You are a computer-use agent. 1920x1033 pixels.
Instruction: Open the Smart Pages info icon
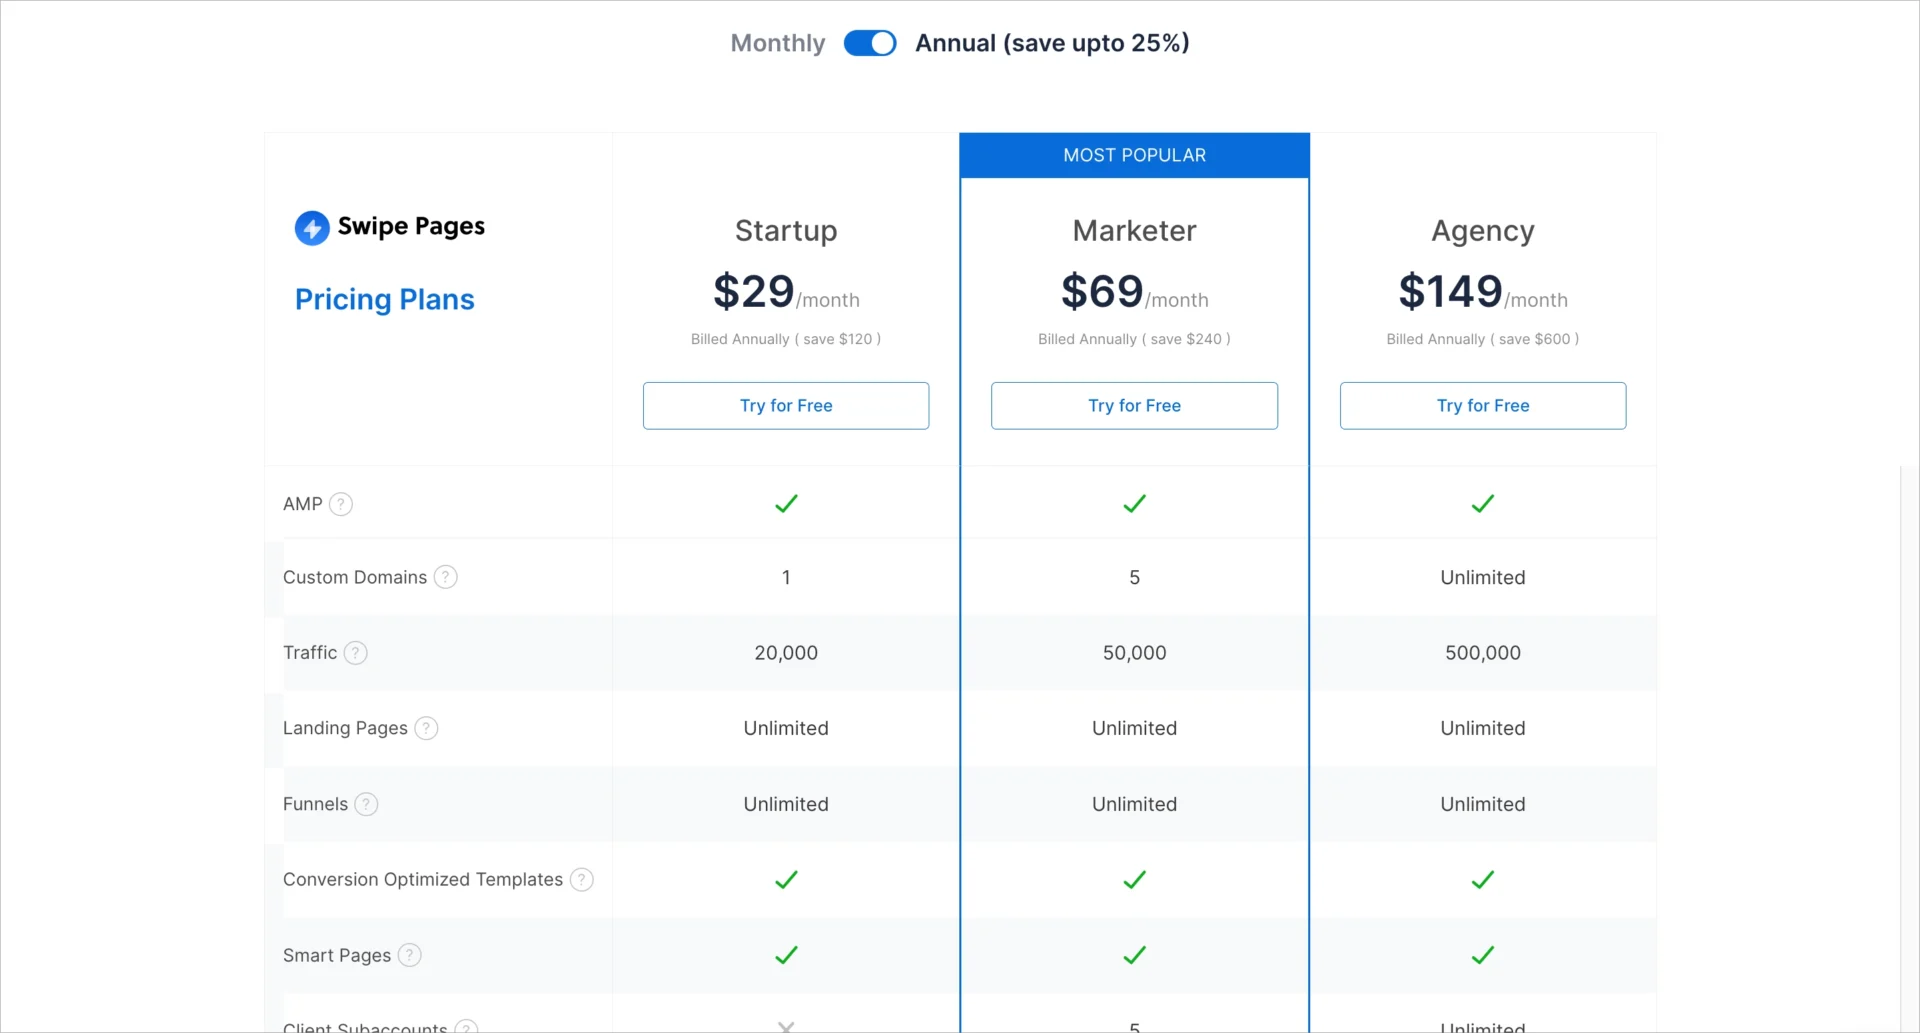coord(408,955)
